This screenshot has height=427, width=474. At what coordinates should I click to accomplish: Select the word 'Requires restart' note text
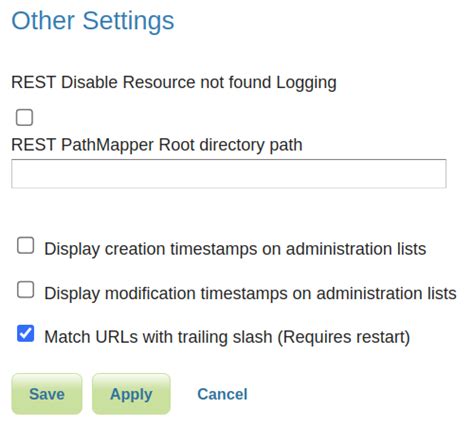pos(343,337)
